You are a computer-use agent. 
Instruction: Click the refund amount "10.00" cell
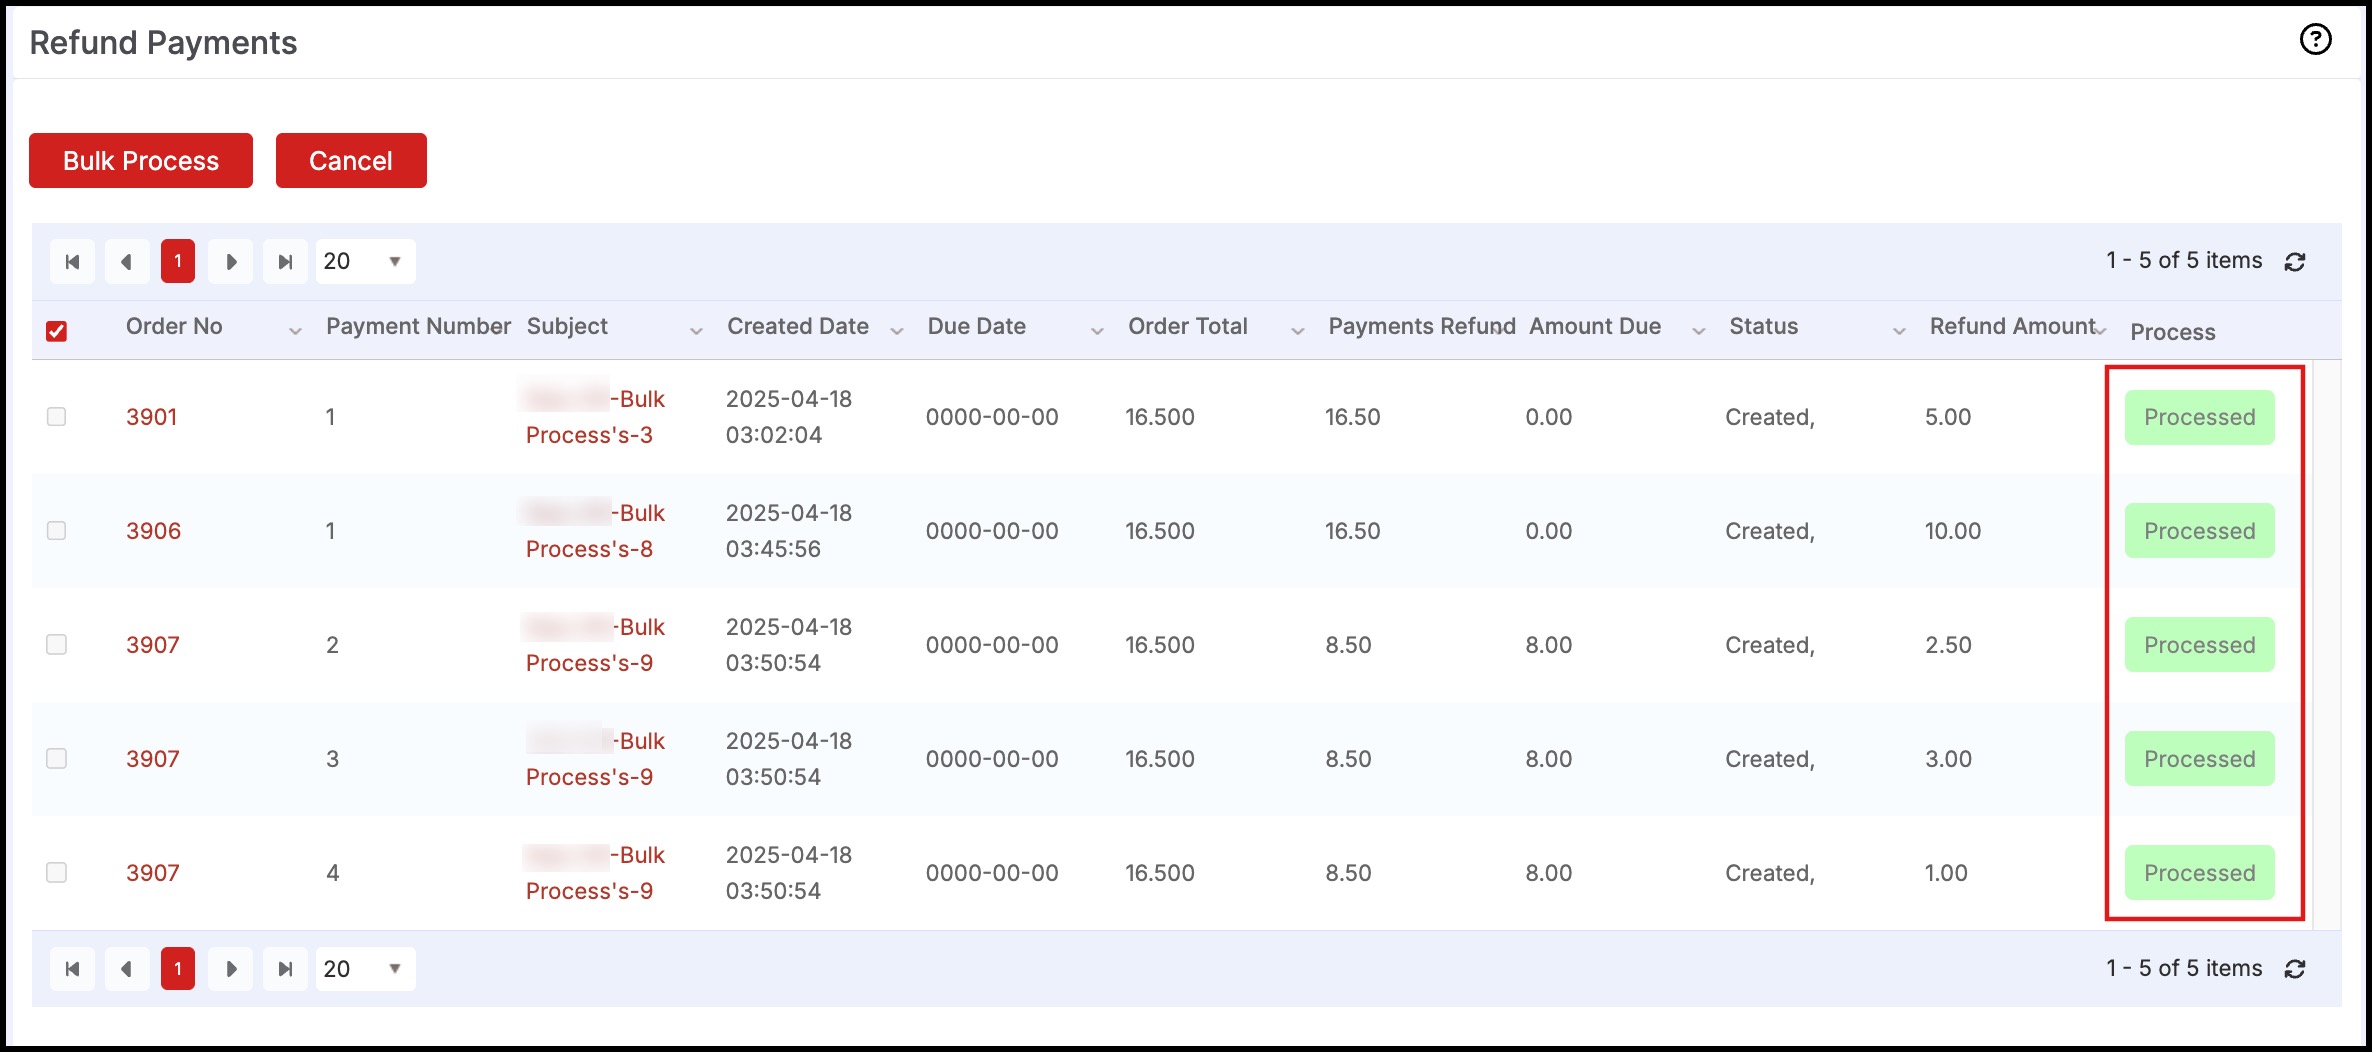coord(1953,531)
